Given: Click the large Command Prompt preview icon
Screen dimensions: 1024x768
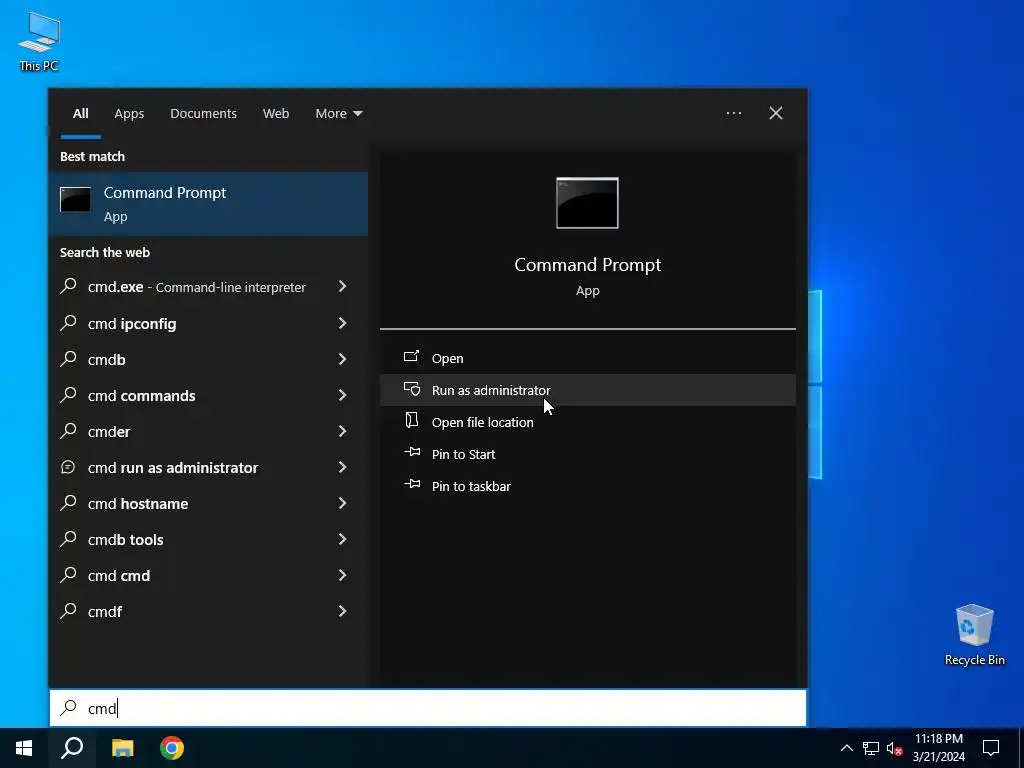Looking at the screenshot, I should pos(587,203).
